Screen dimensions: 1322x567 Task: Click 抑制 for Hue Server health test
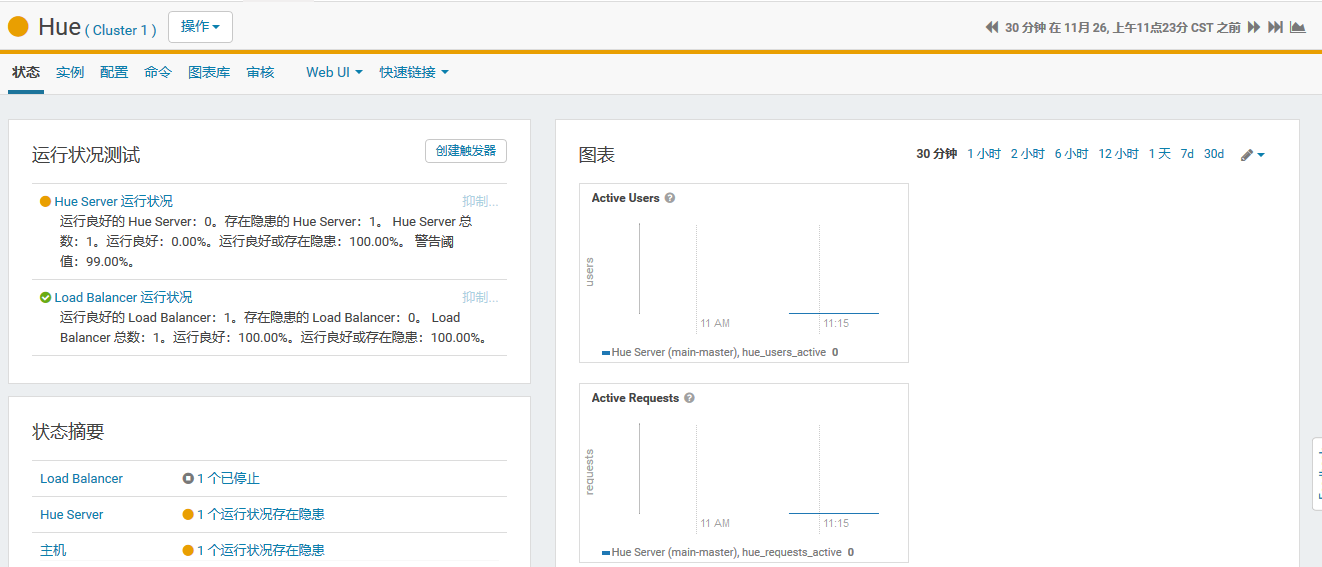pos(480,201)
